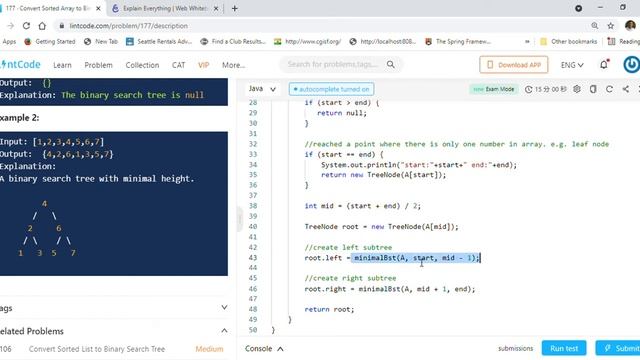
Task: Click the Run test button
Action: 564,348
